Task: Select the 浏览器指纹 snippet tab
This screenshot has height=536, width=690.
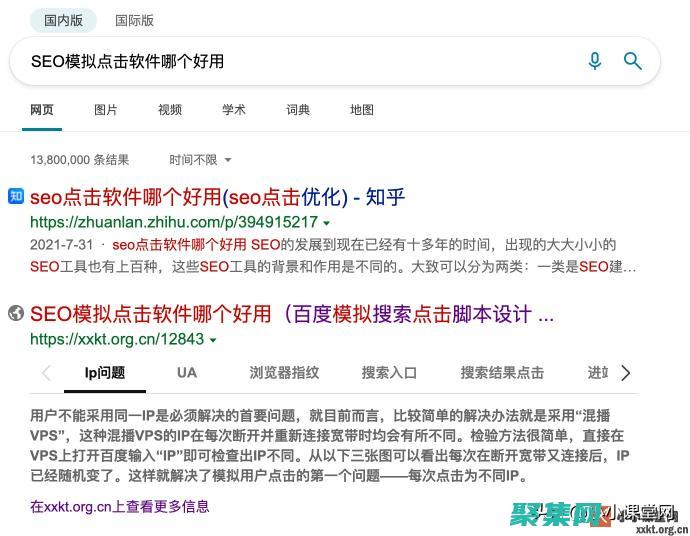Action: click(x=284, y=373)
